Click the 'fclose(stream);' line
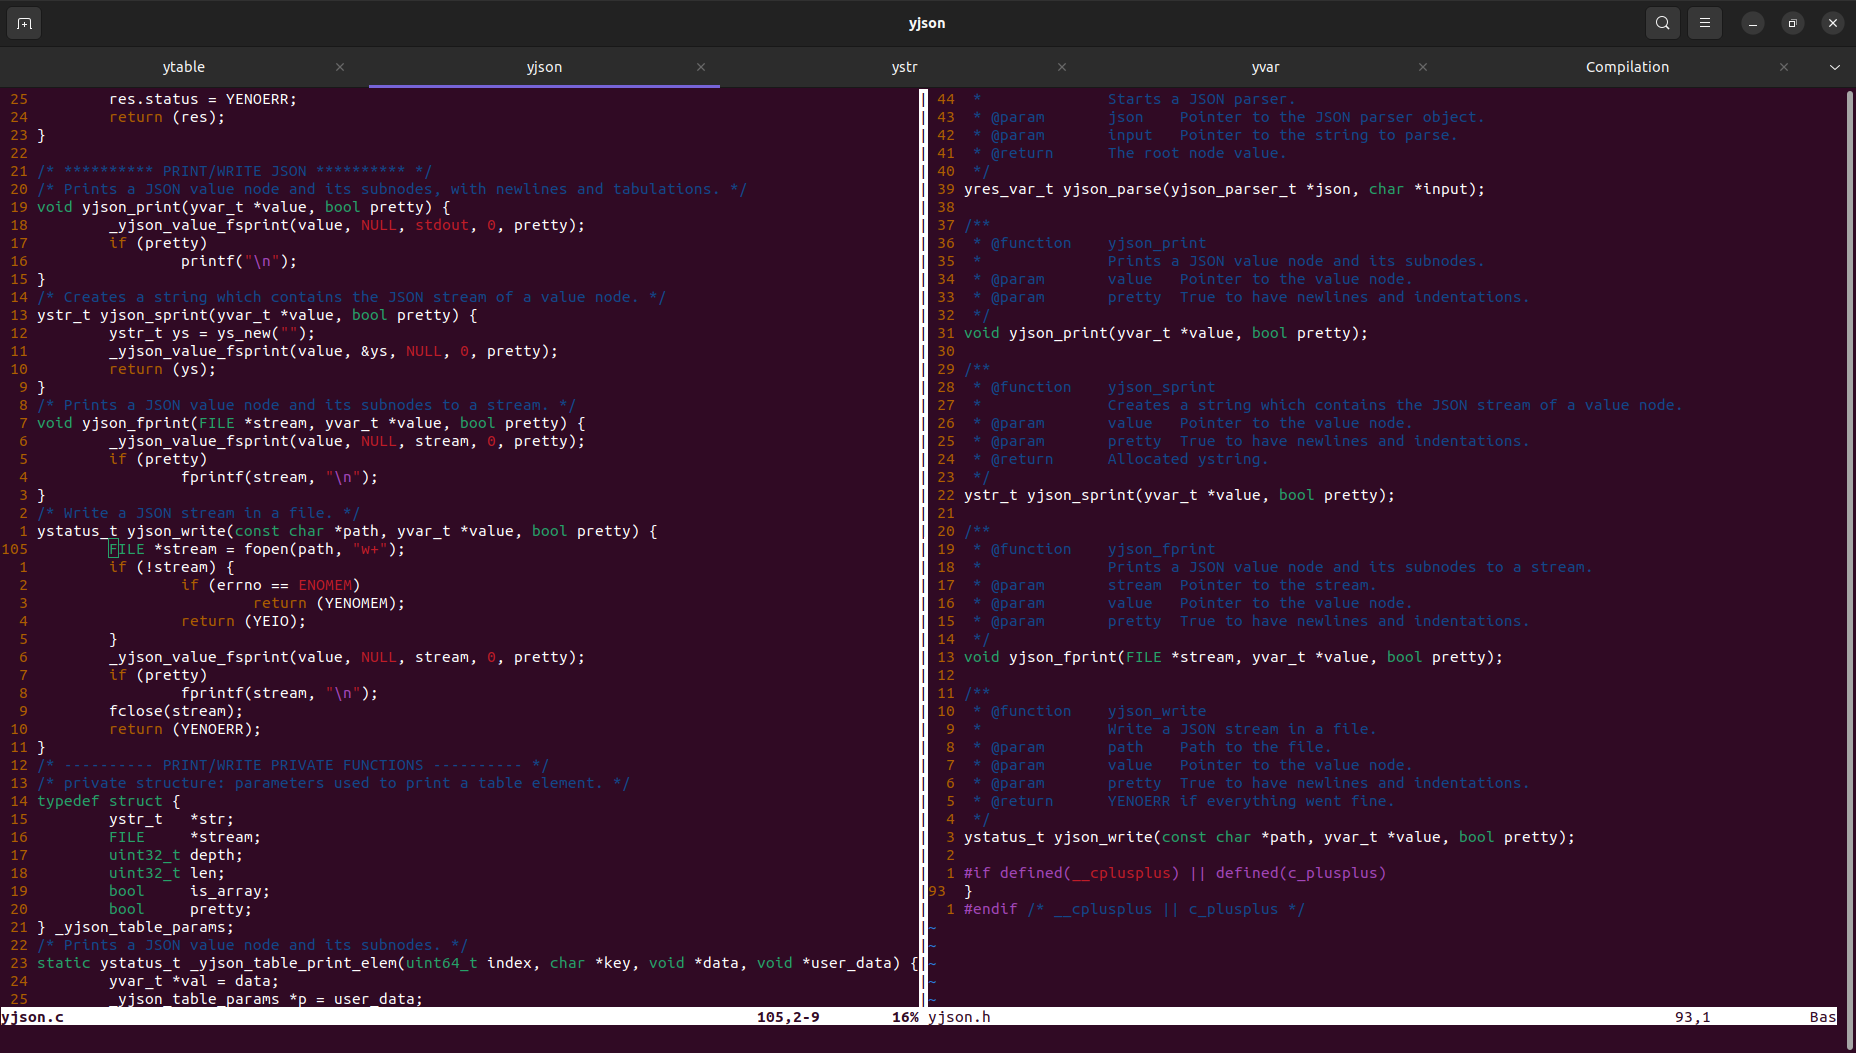This screenshot has width=1856, height=1053. click(x=176, y=711)
